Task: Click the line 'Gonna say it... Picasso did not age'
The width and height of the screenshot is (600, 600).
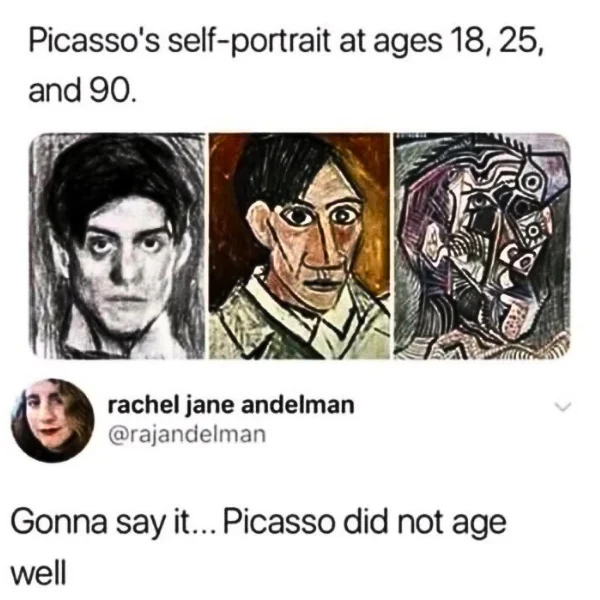Action: click(259, 523)
